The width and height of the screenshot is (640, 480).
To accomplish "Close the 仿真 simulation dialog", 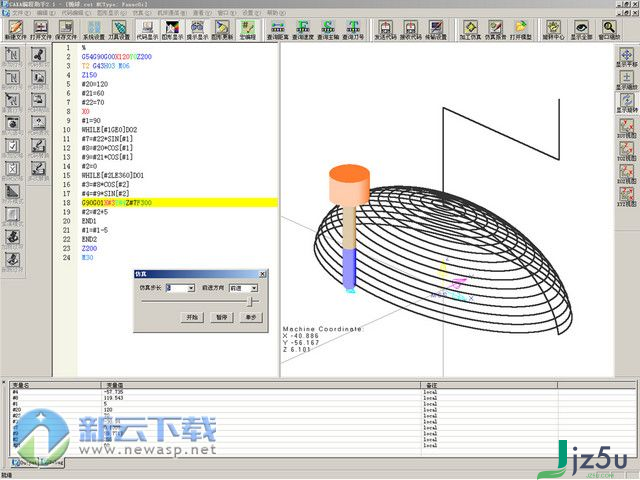I will coord(263,274).
